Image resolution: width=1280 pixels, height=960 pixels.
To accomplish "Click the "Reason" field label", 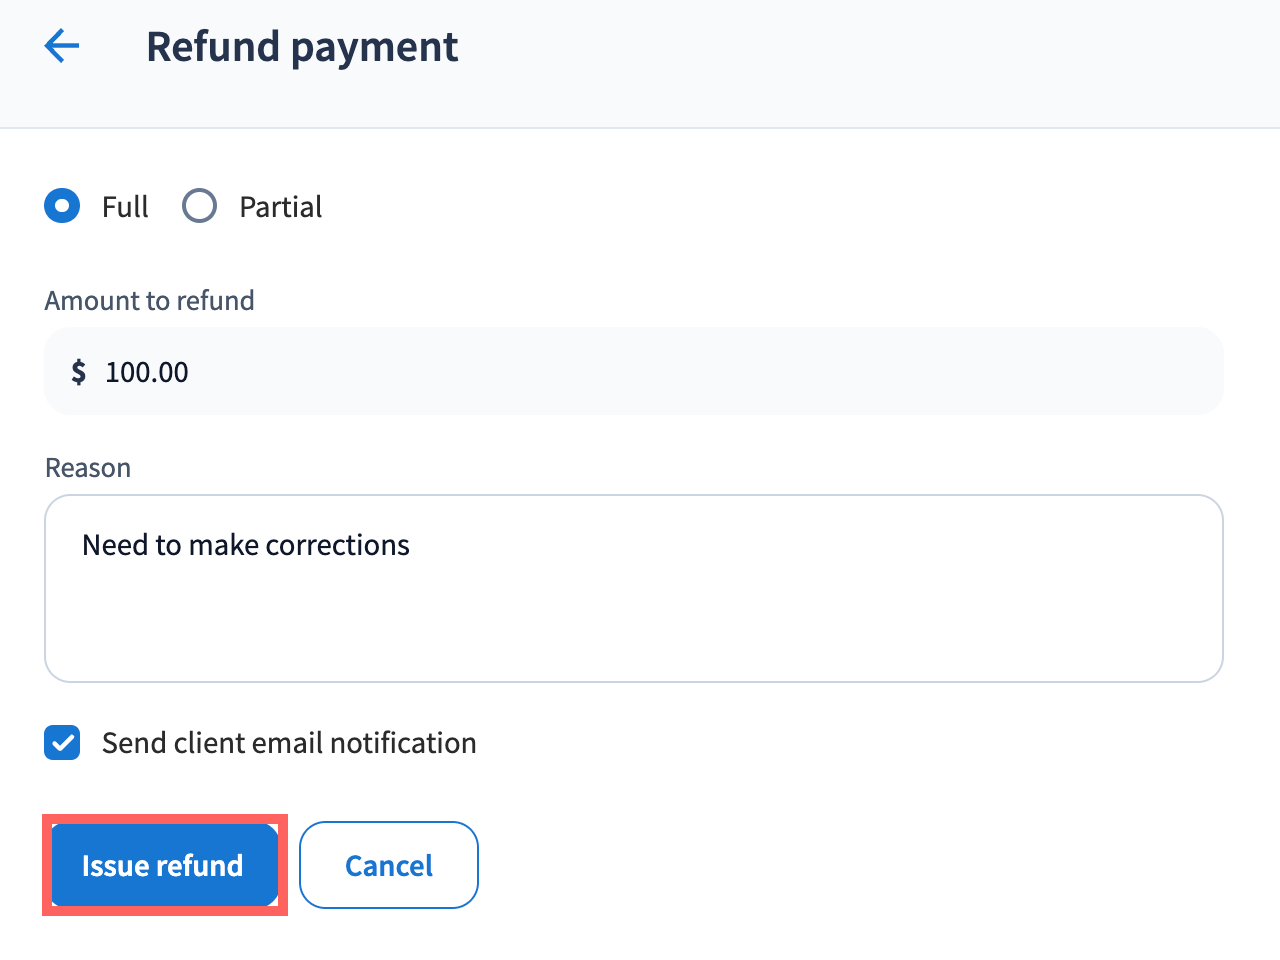I will (88, 468).
